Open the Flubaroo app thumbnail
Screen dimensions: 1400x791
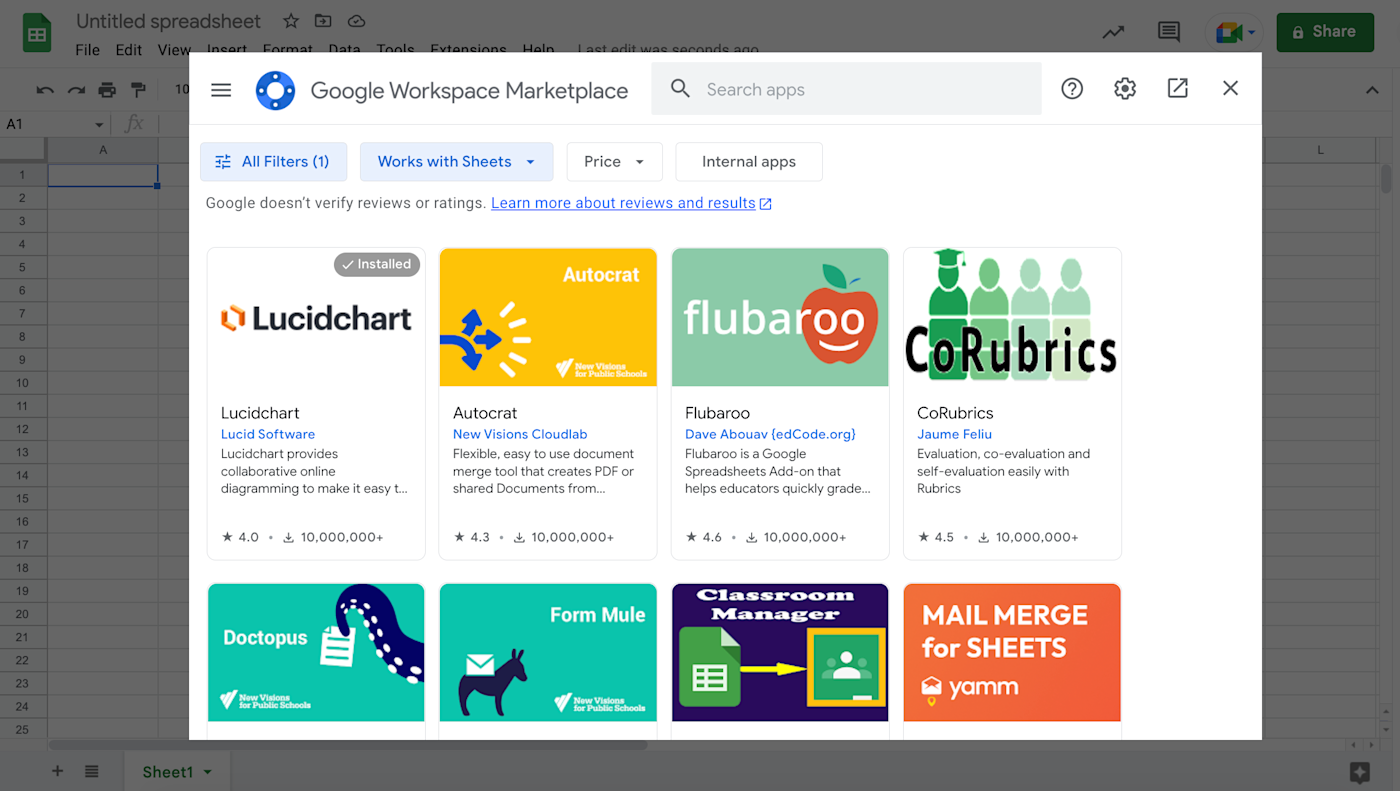780,317
